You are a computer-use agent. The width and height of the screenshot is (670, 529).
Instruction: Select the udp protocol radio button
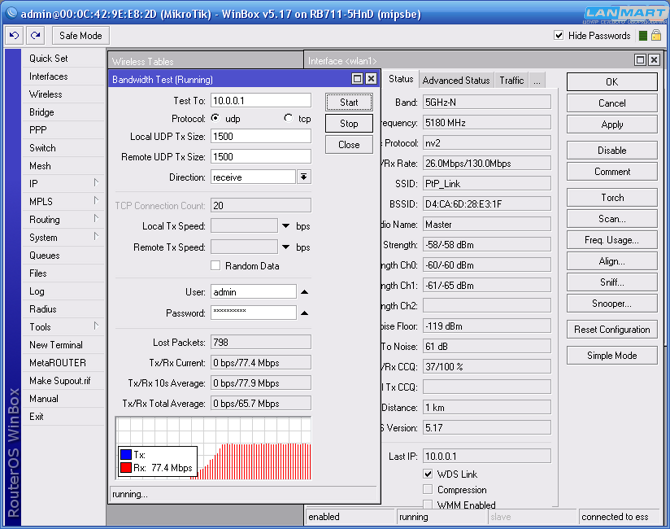(x=216, y=118)
